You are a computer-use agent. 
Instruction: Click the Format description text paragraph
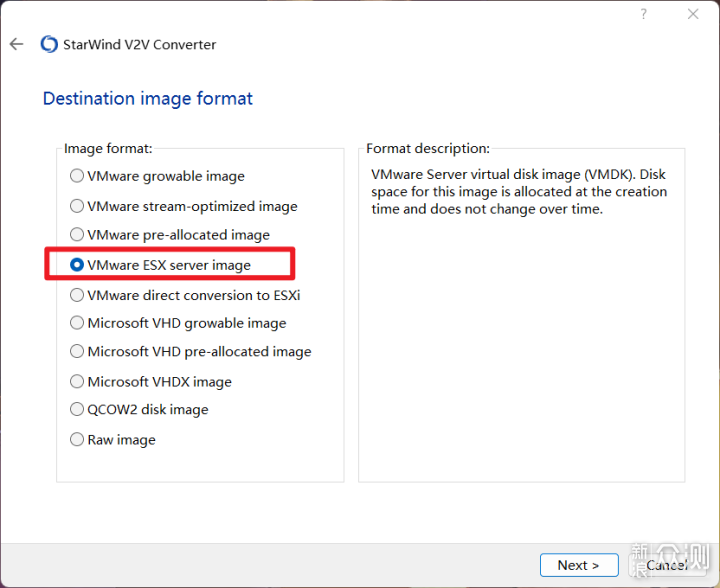click(x=519, y=191)
